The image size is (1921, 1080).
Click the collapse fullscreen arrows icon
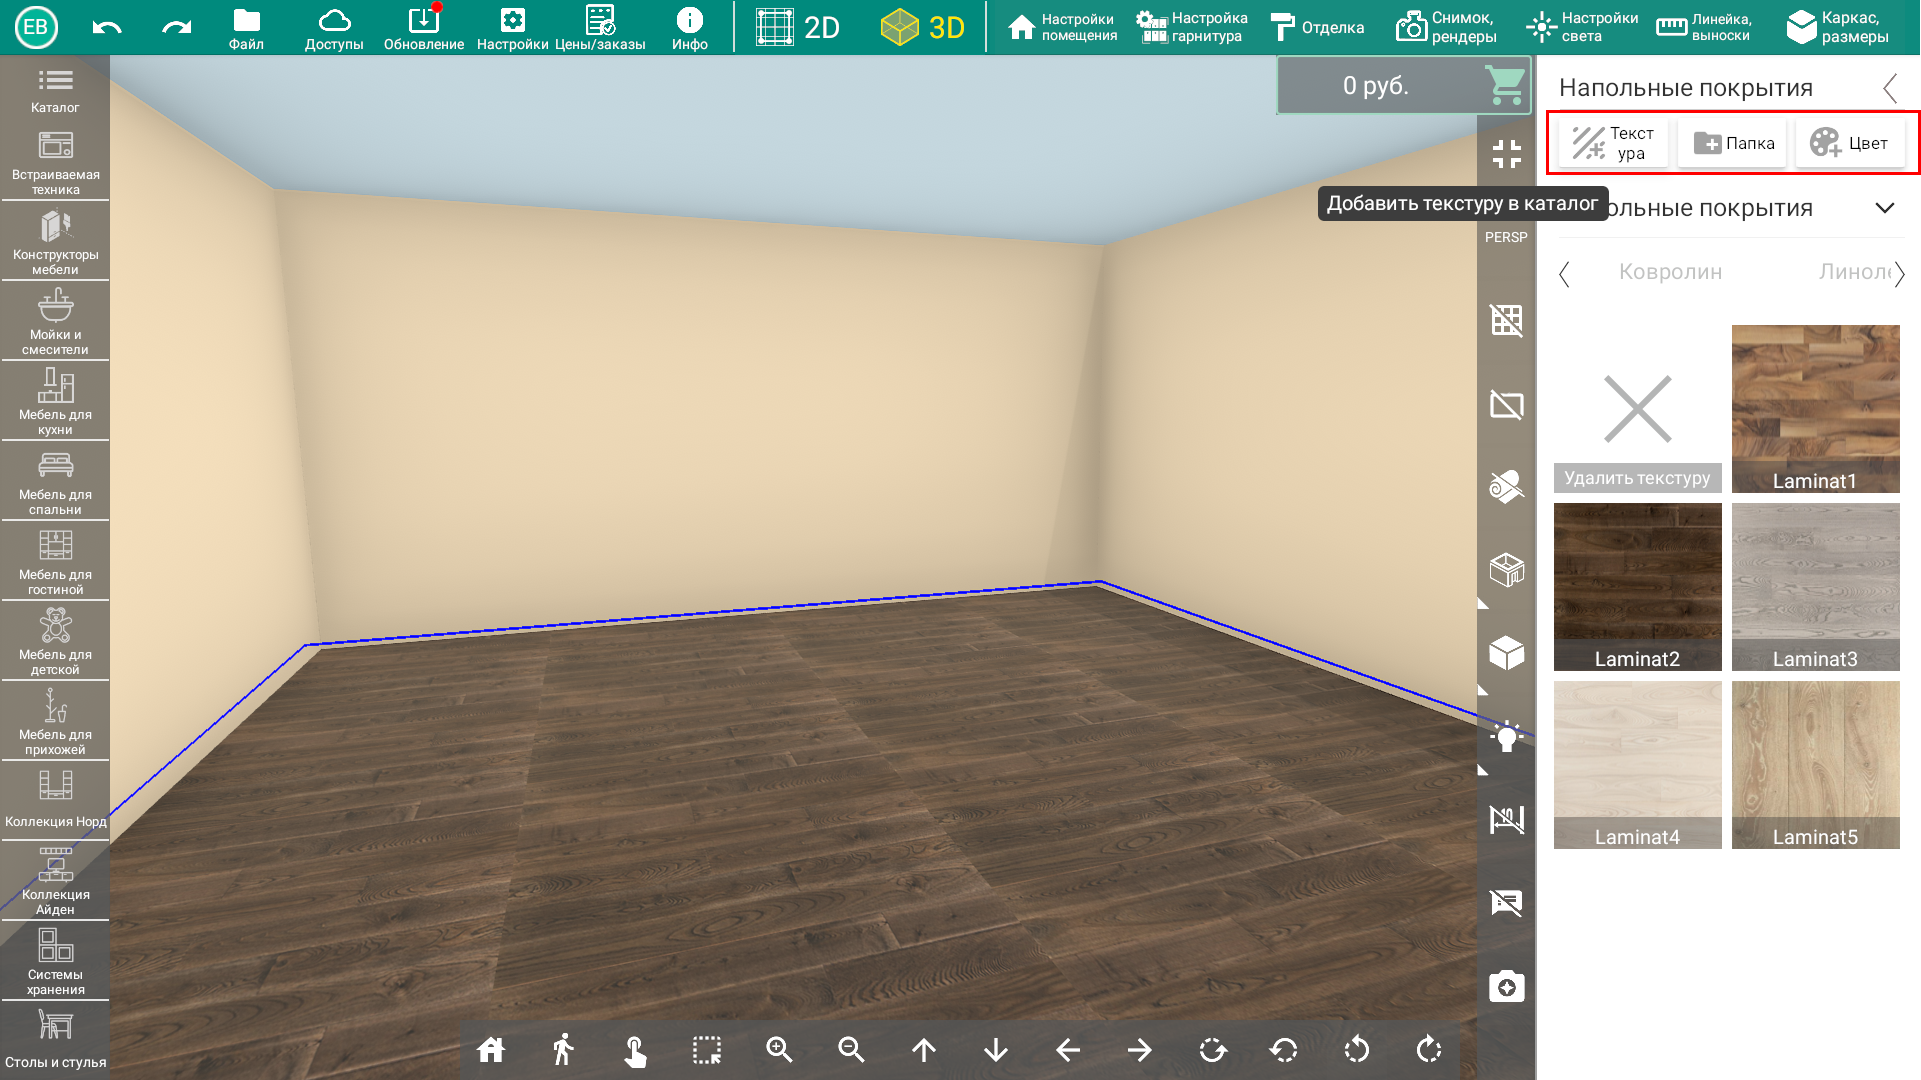pos(1506,154)
